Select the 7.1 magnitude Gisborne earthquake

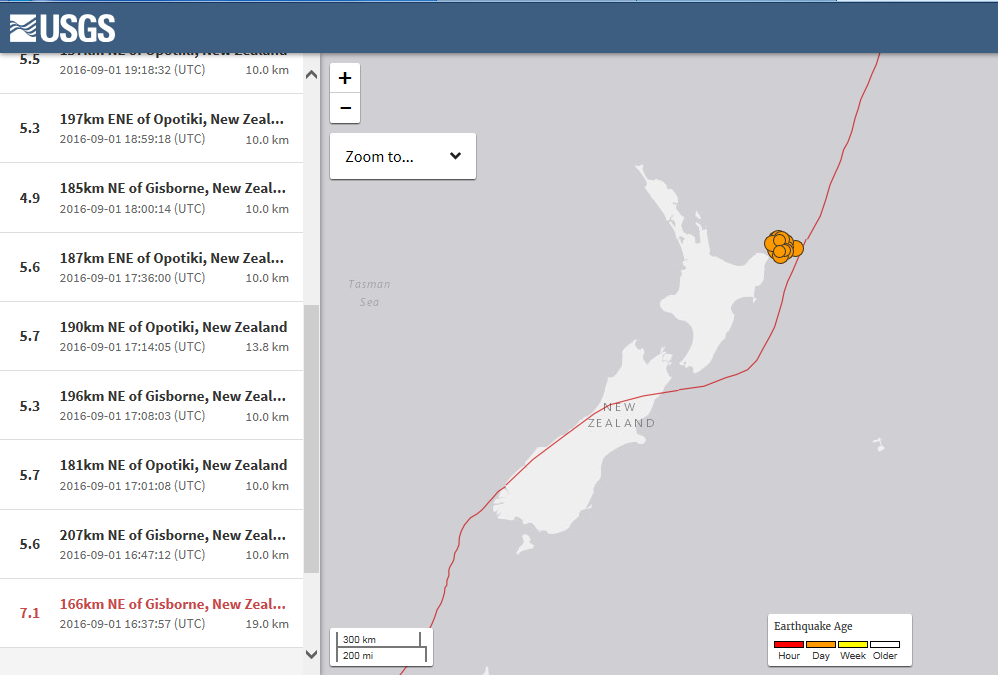150,613
